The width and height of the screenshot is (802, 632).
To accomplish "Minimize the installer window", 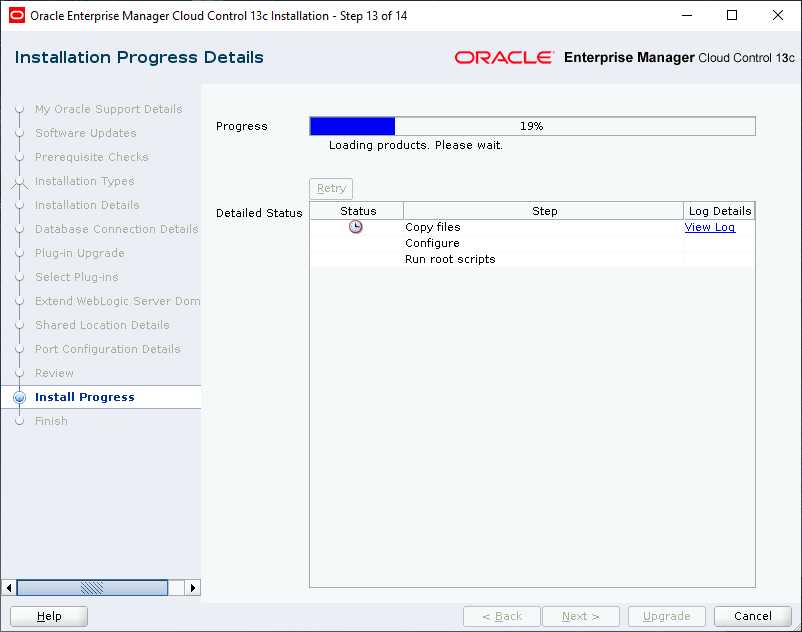I will tap(687, 15).
